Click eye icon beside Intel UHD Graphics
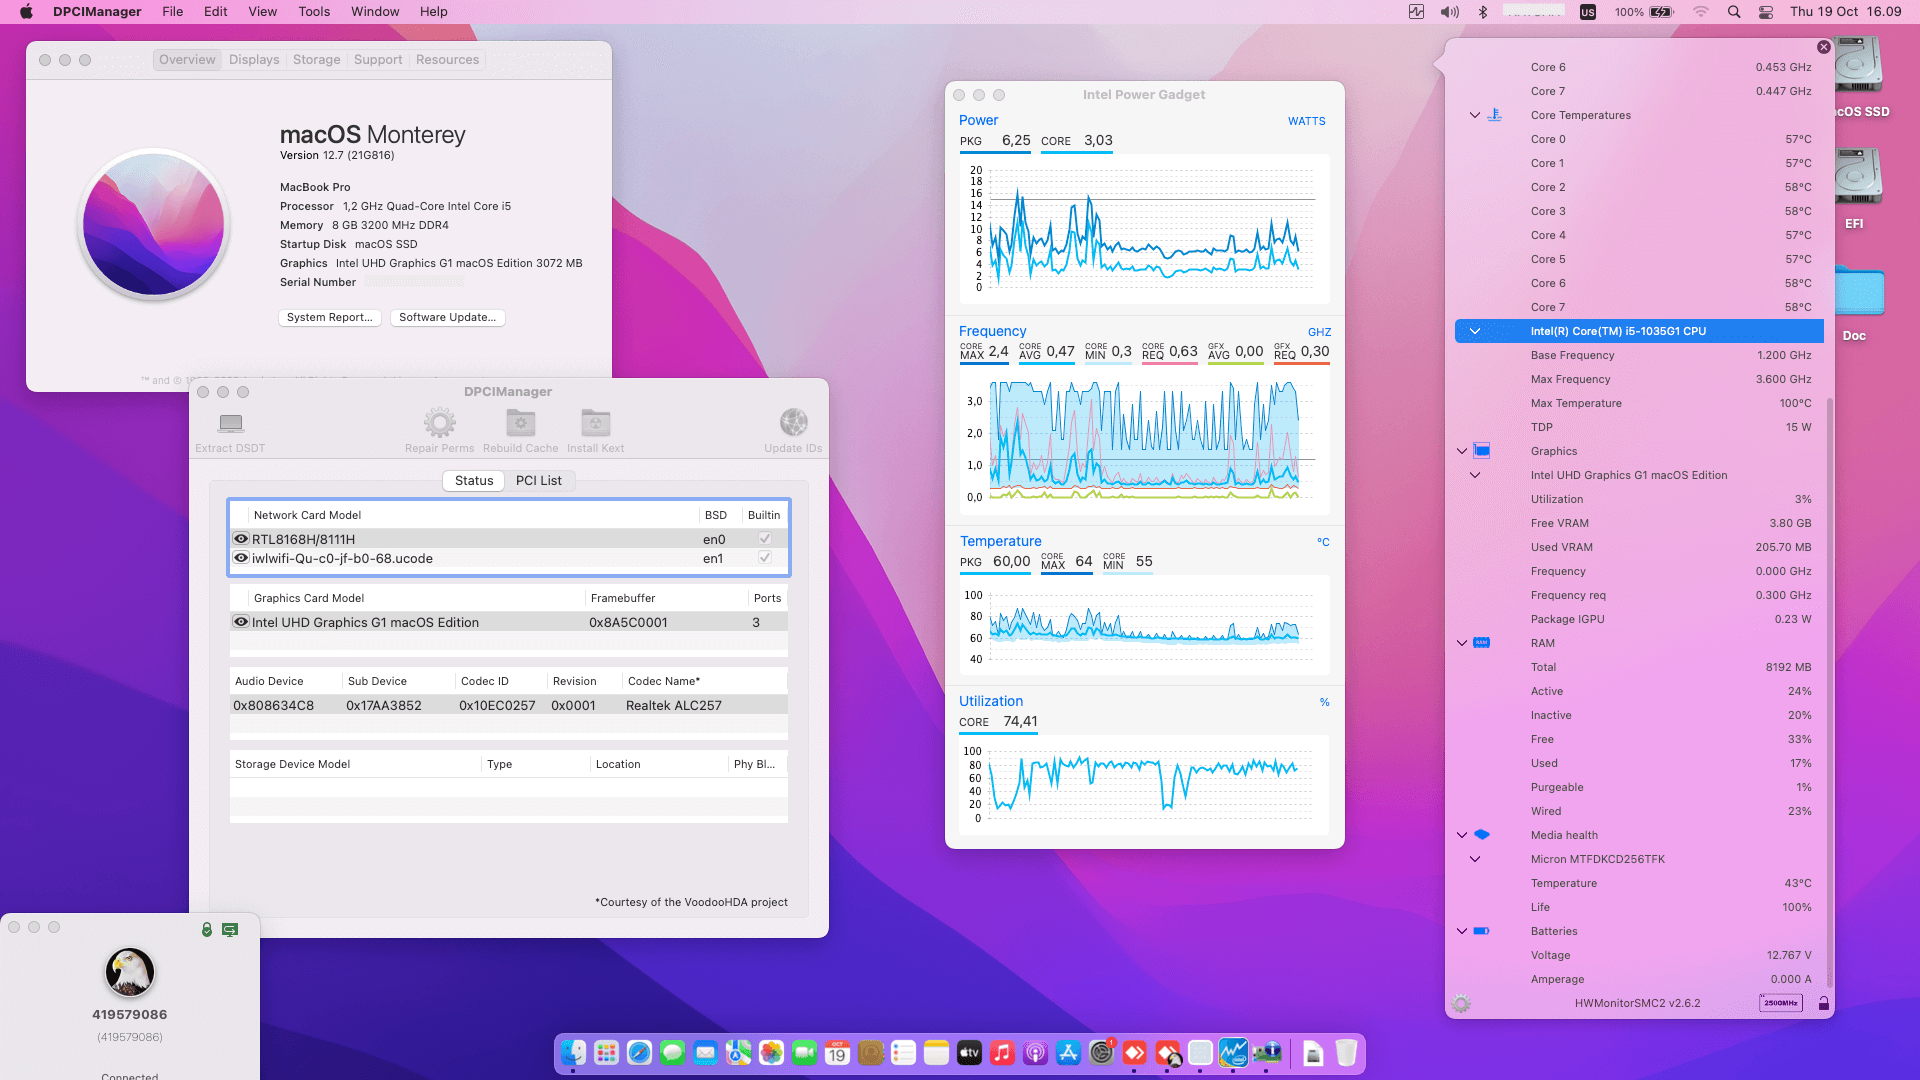This screenshot has height=1080, width=1920. click(241, 622)
